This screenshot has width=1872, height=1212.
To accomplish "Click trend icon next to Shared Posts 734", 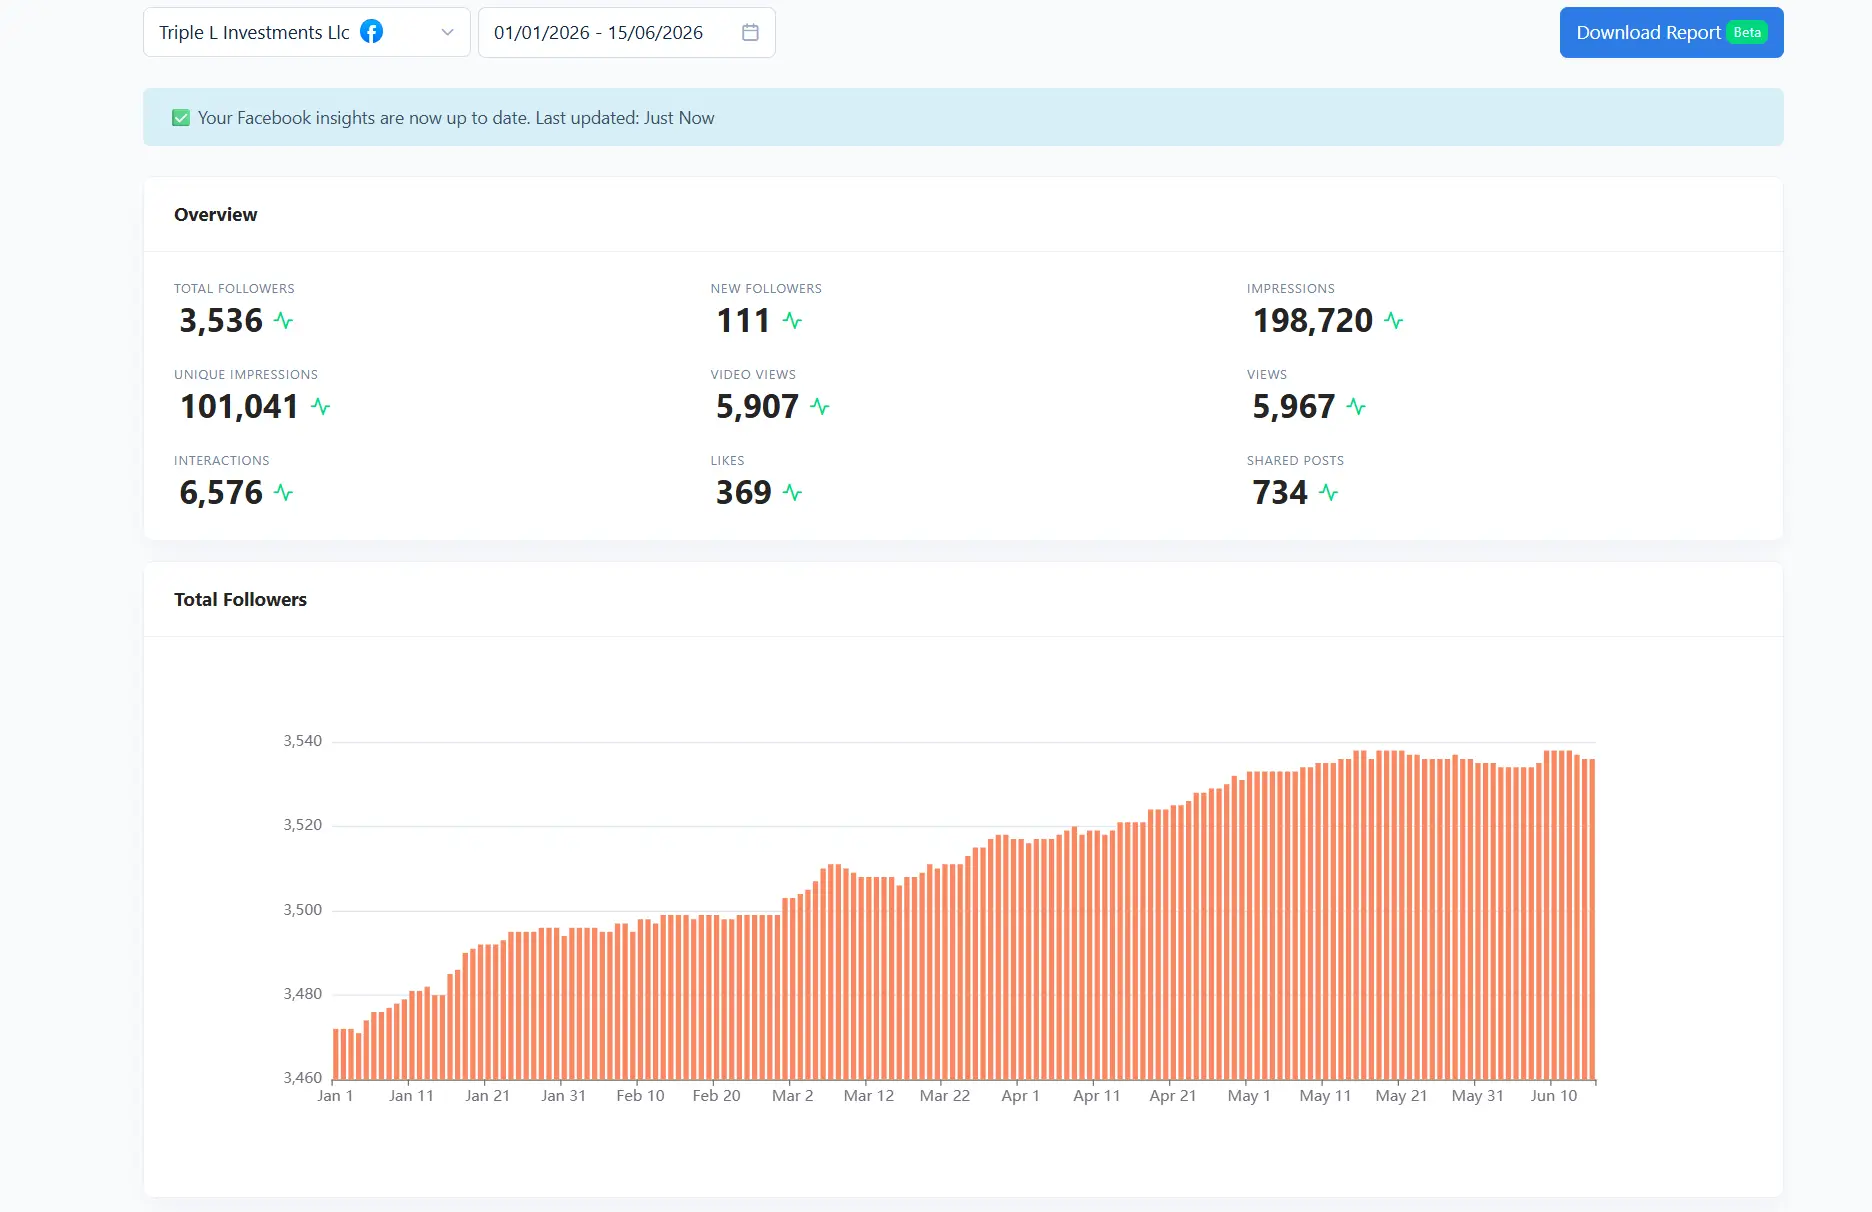I will click(1328, 493).
